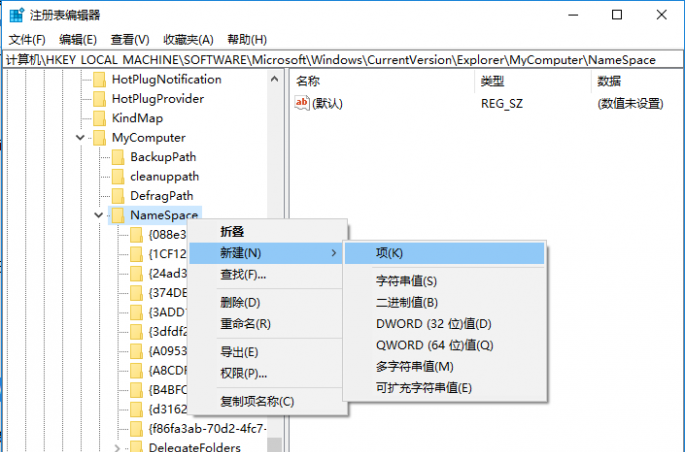Choose 查找(F)... in the context menu

click(268, 275)
